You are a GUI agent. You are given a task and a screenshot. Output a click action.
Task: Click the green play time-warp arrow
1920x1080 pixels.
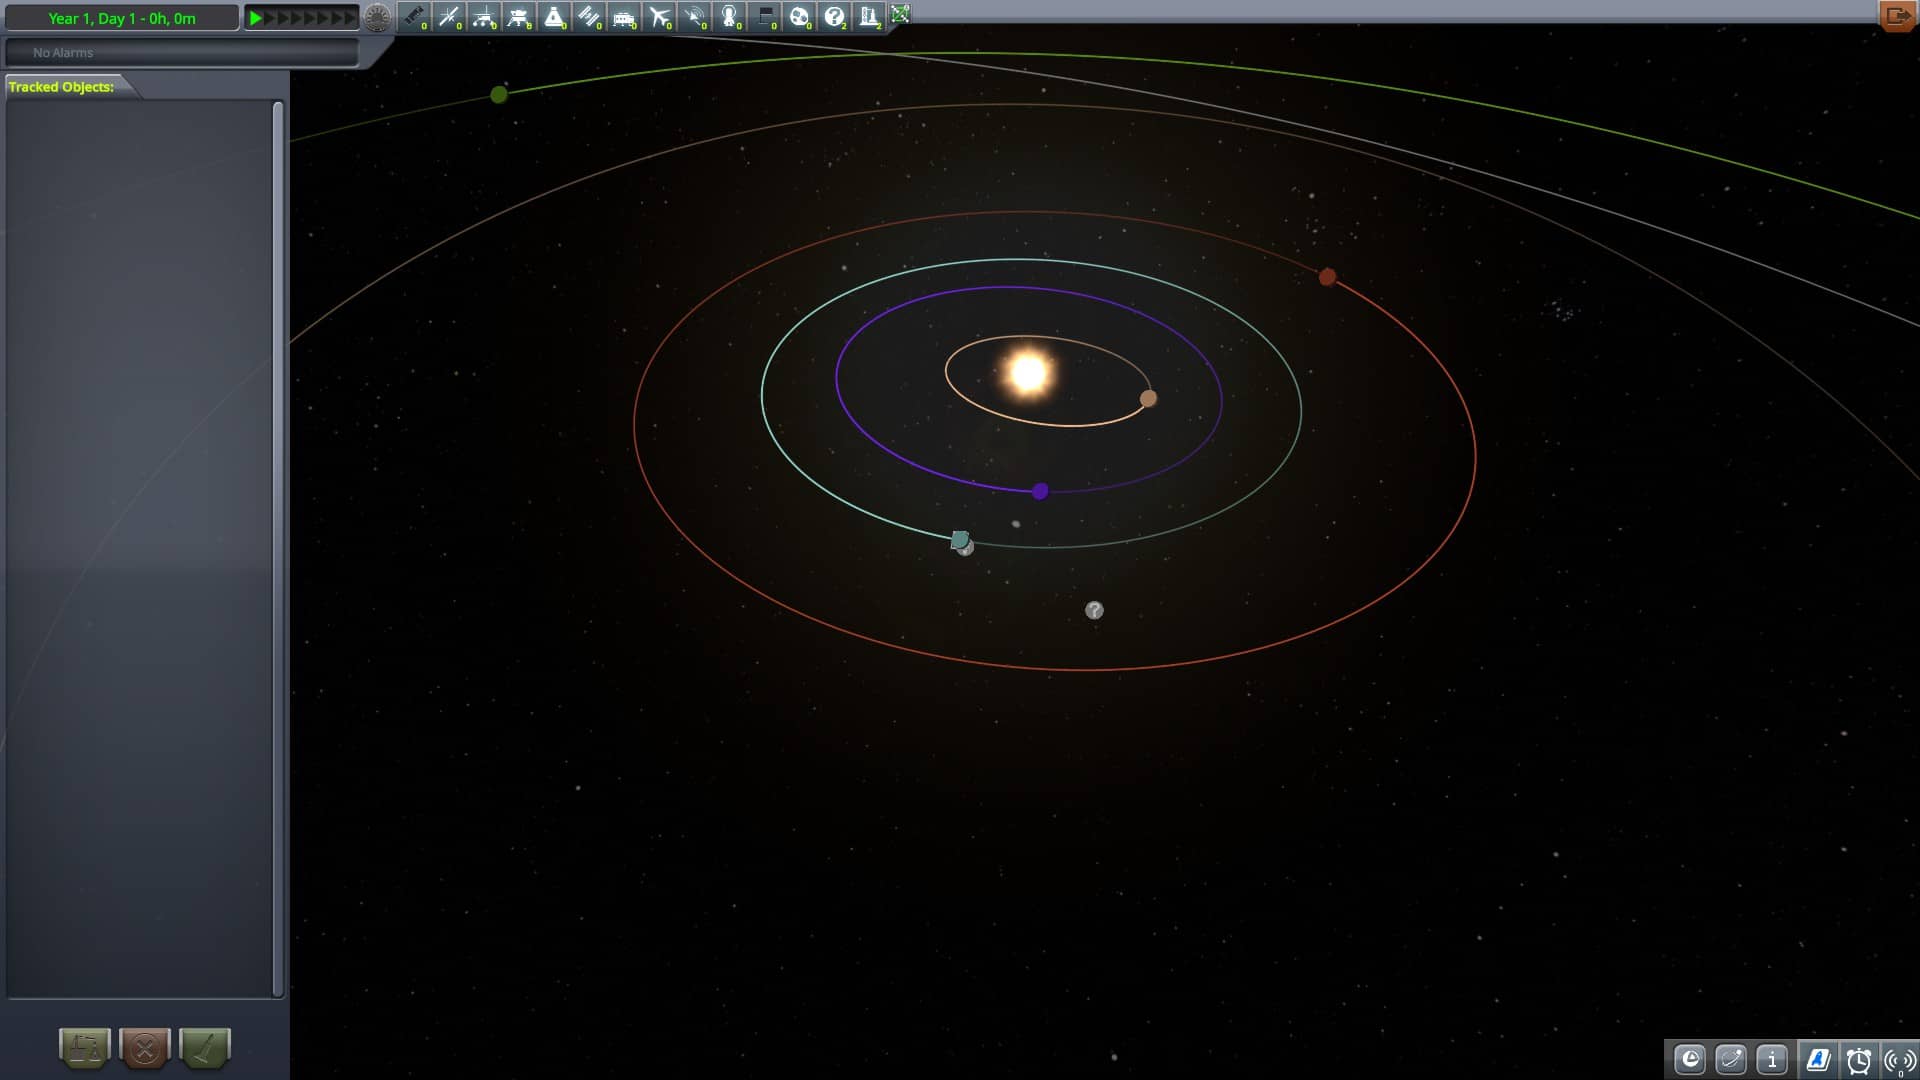click(x=256, y=18)
